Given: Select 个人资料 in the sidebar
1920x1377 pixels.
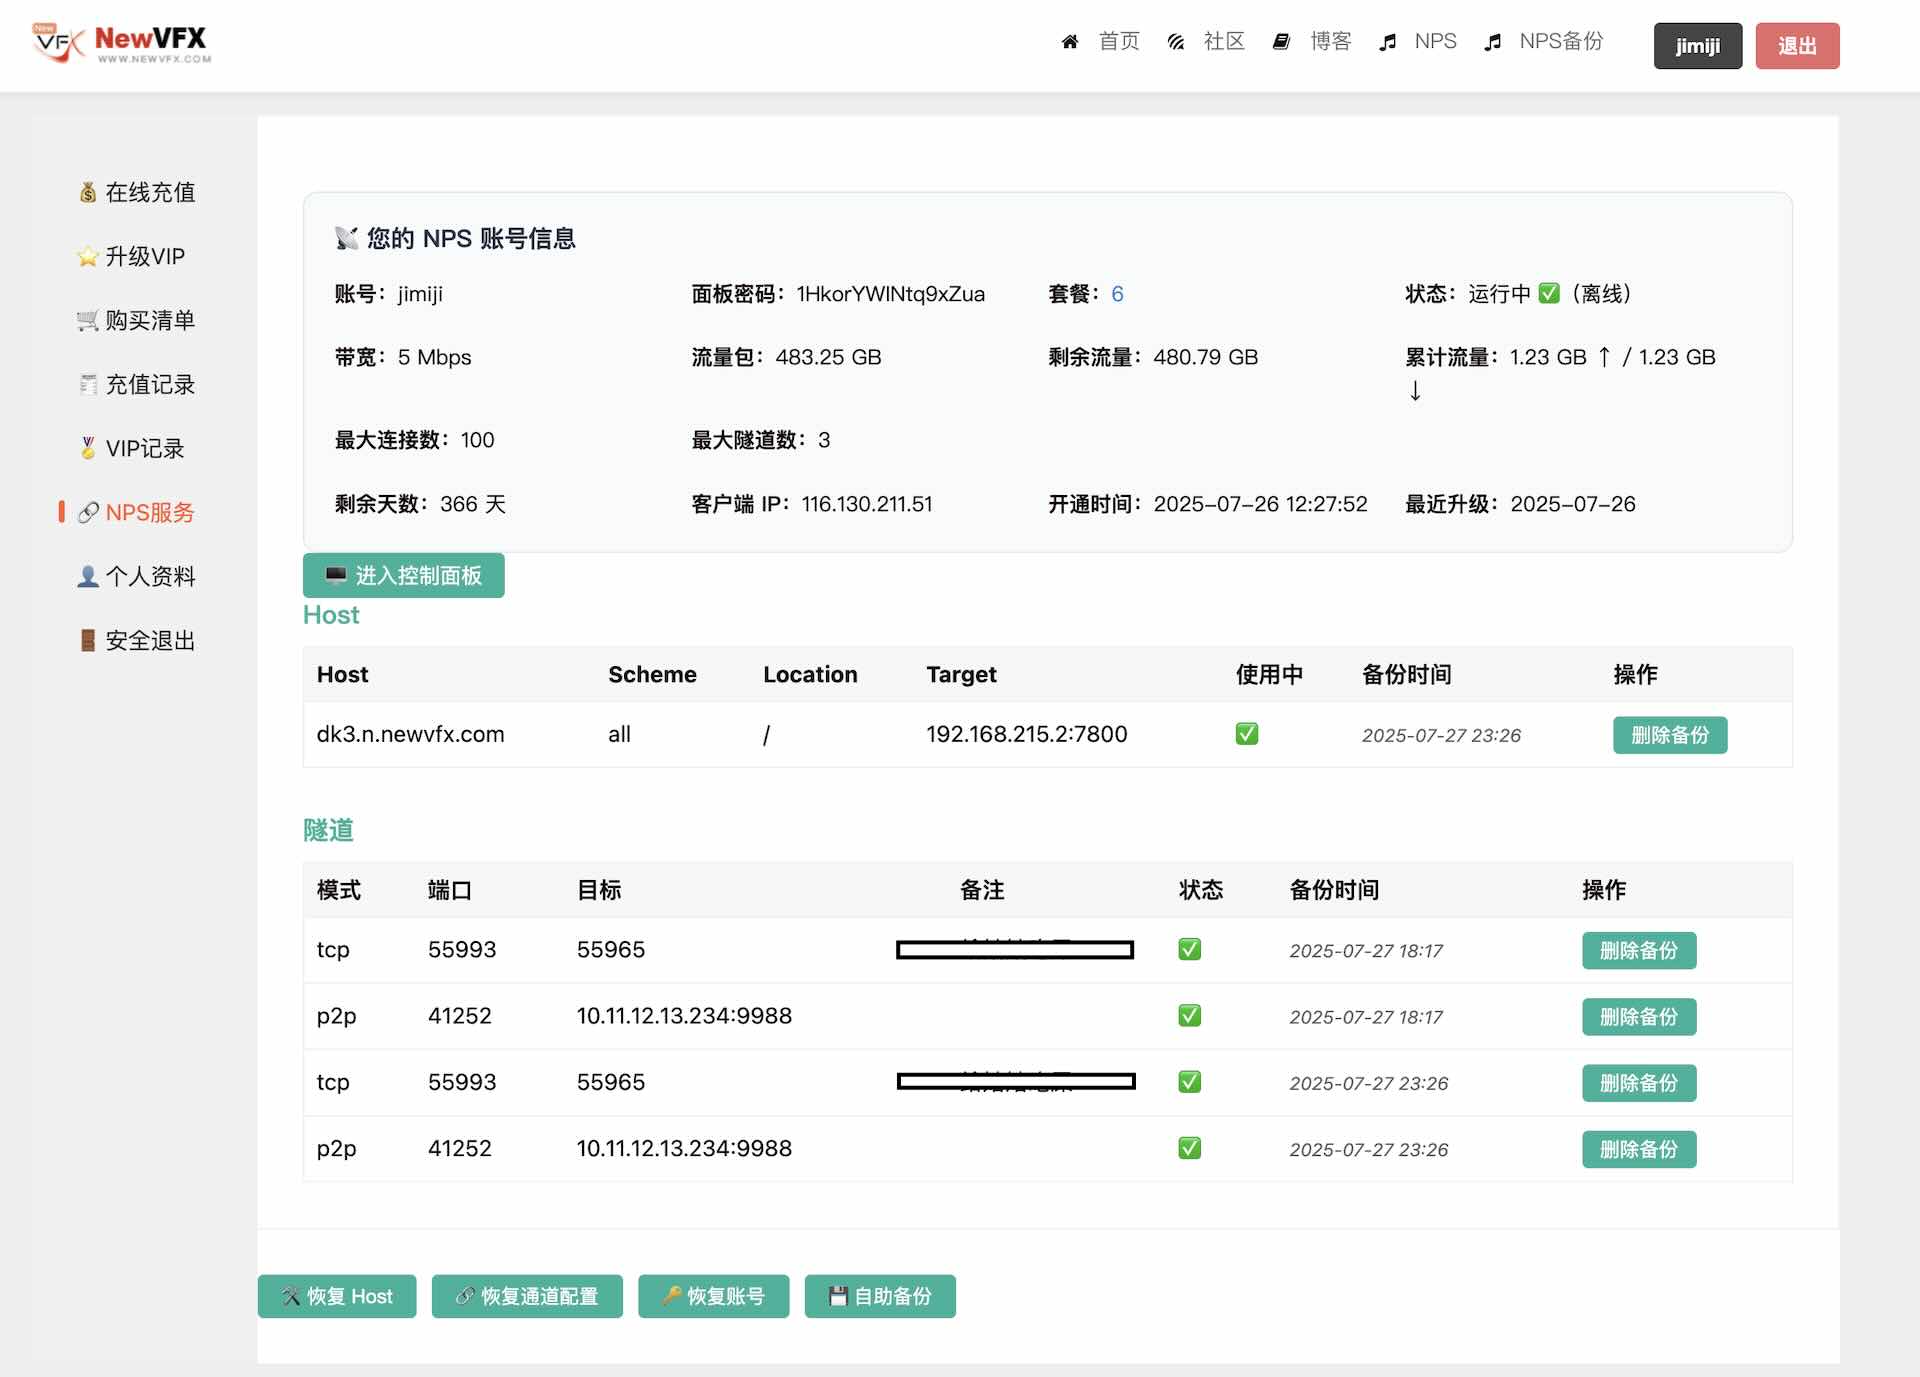Looking at the screenshot, I should [x=150, y=576].
